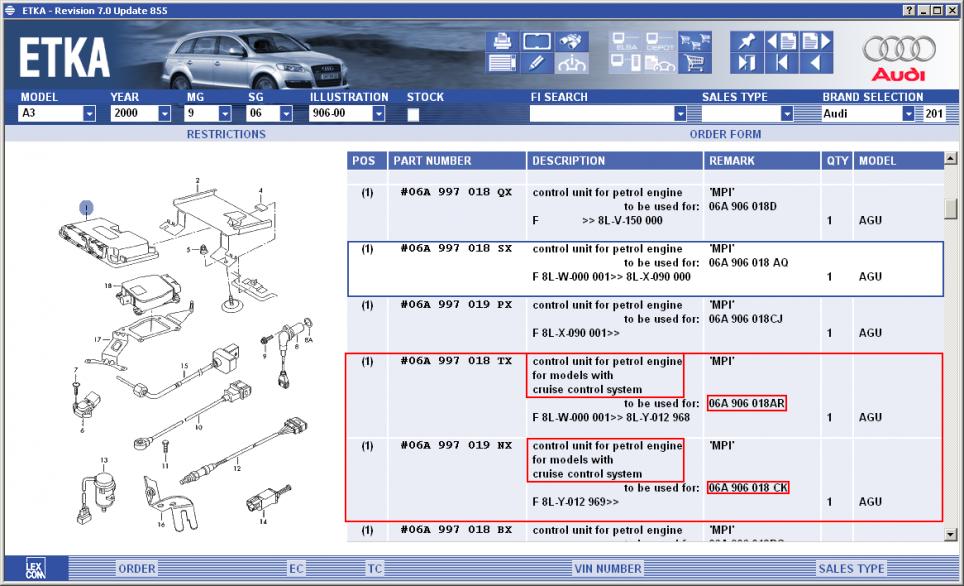Click the Audi rings logo
The width and height of the screenshot is (964, 586).
899,49
